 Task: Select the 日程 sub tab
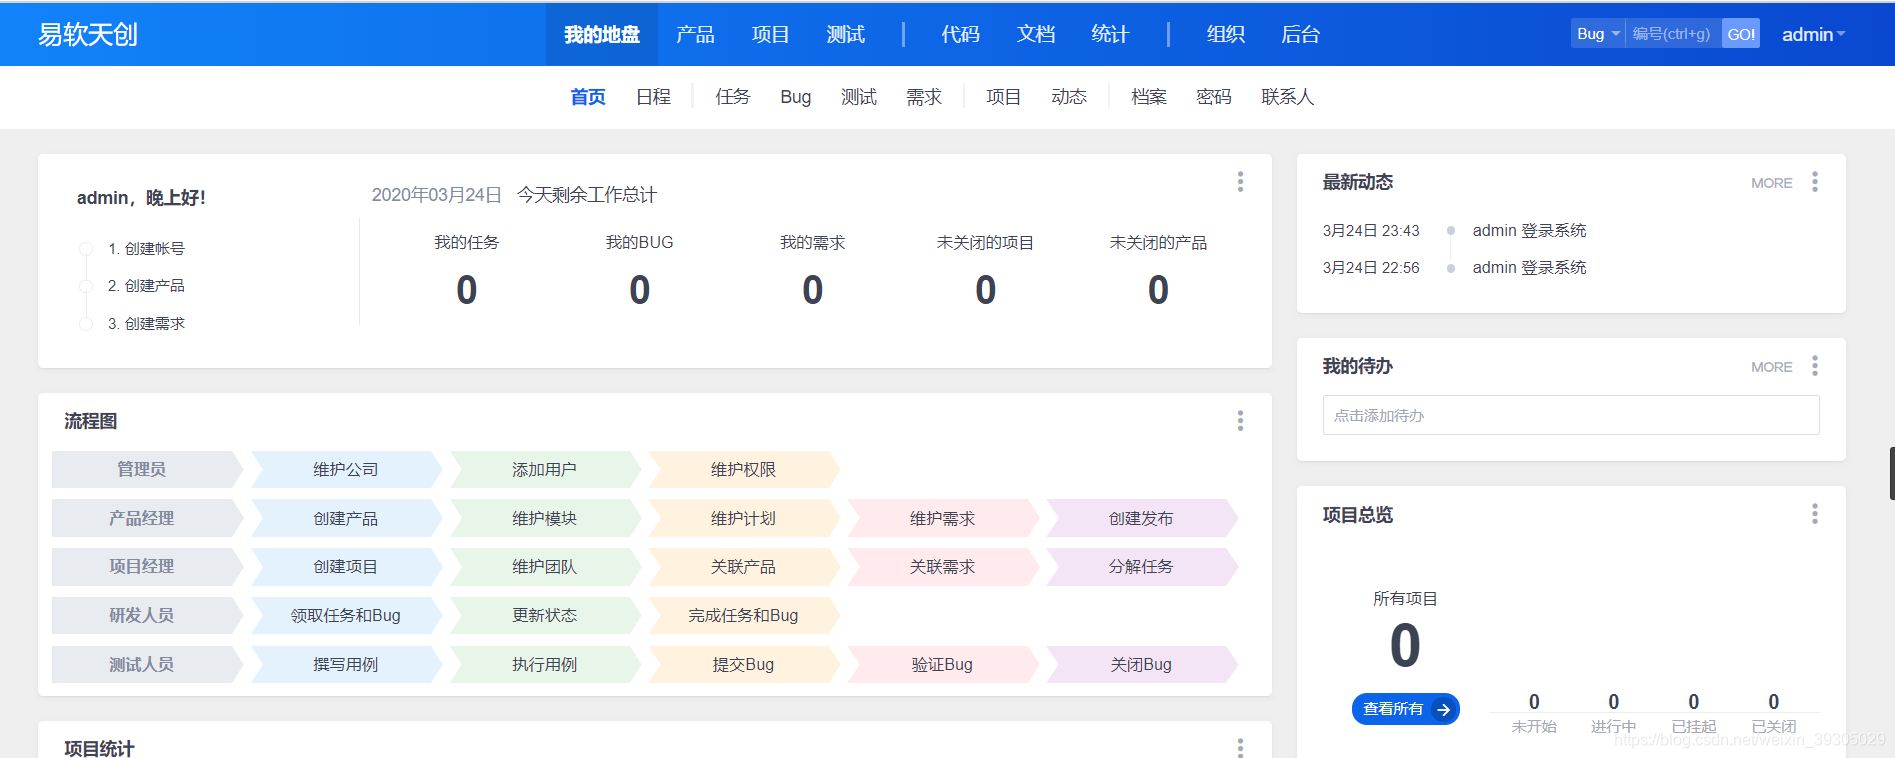(x=653, y=97)
